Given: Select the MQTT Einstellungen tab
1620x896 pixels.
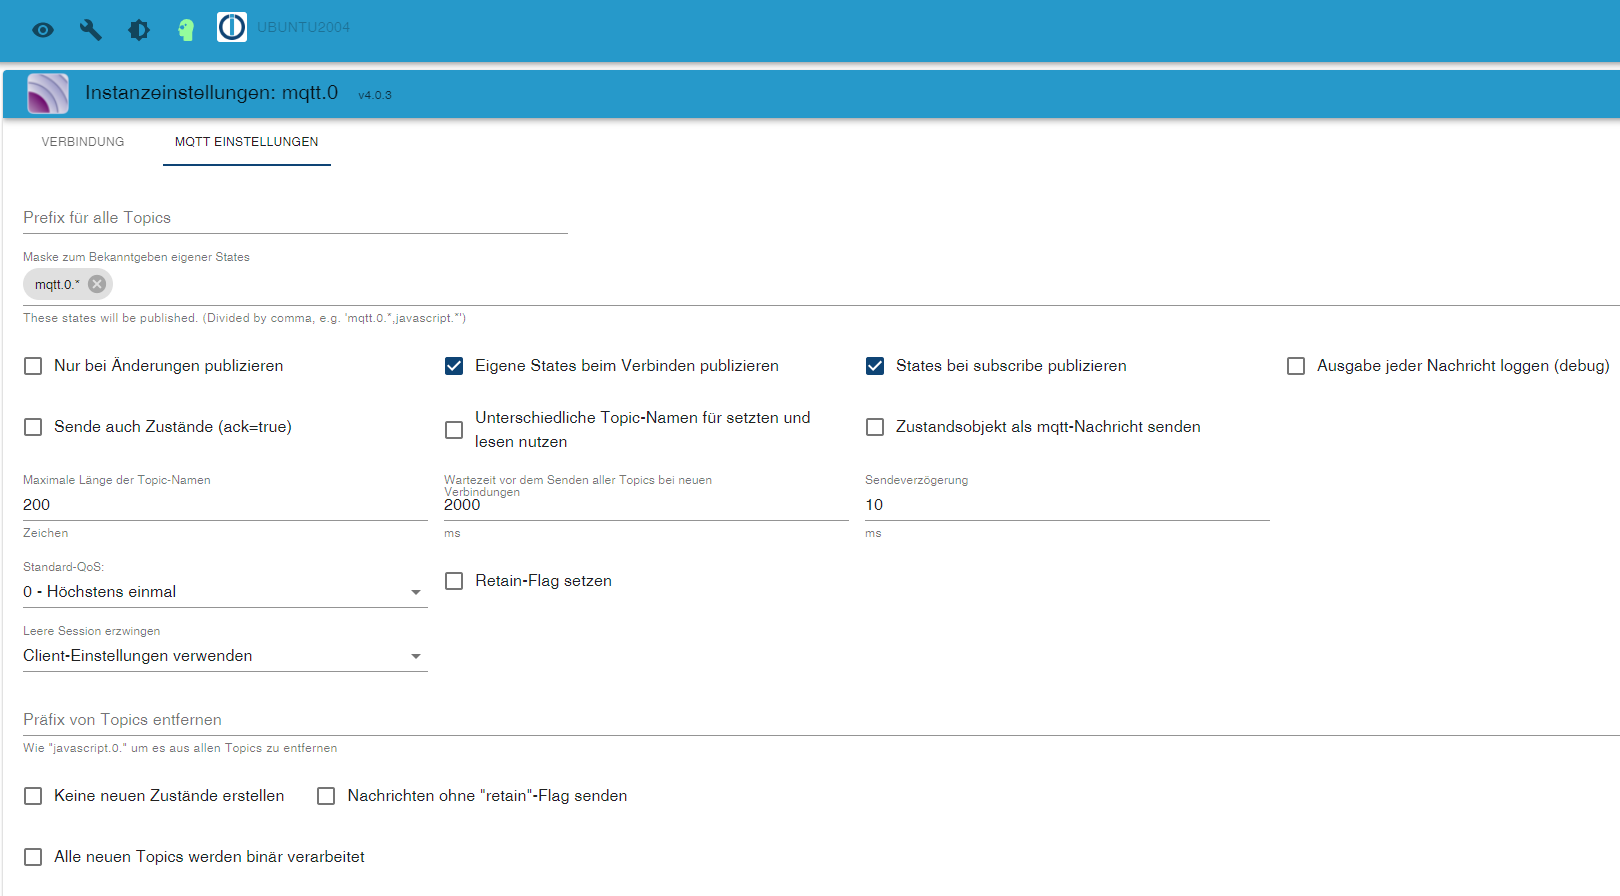Looking at the screenshot, I should tap(246, 142).
